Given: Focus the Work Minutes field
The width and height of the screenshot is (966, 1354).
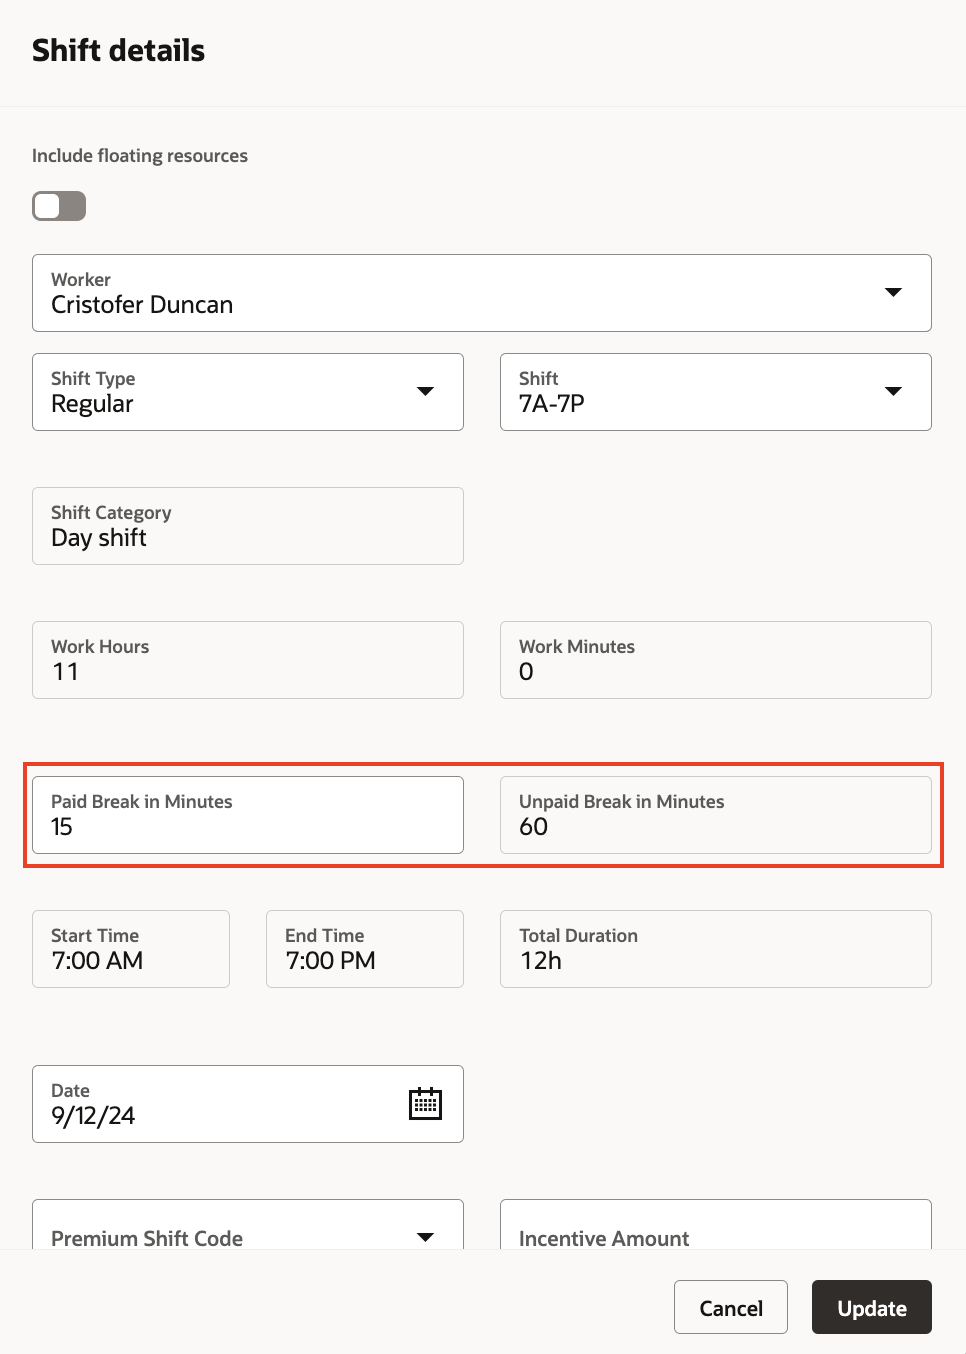Looking at the screenshot, I should (x=715, y=660).
